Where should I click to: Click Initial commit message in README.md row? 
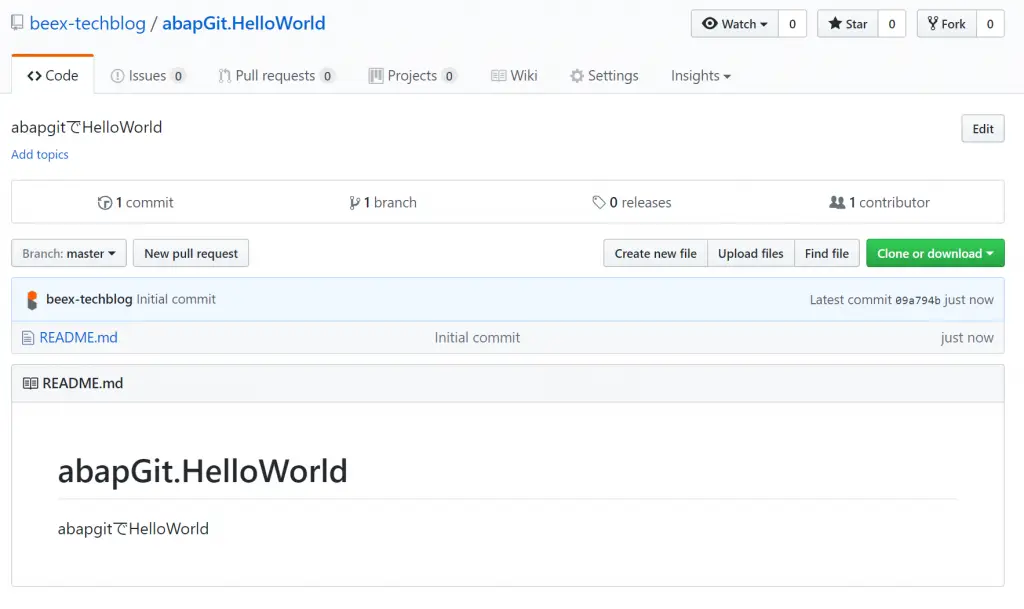point(477,337)
